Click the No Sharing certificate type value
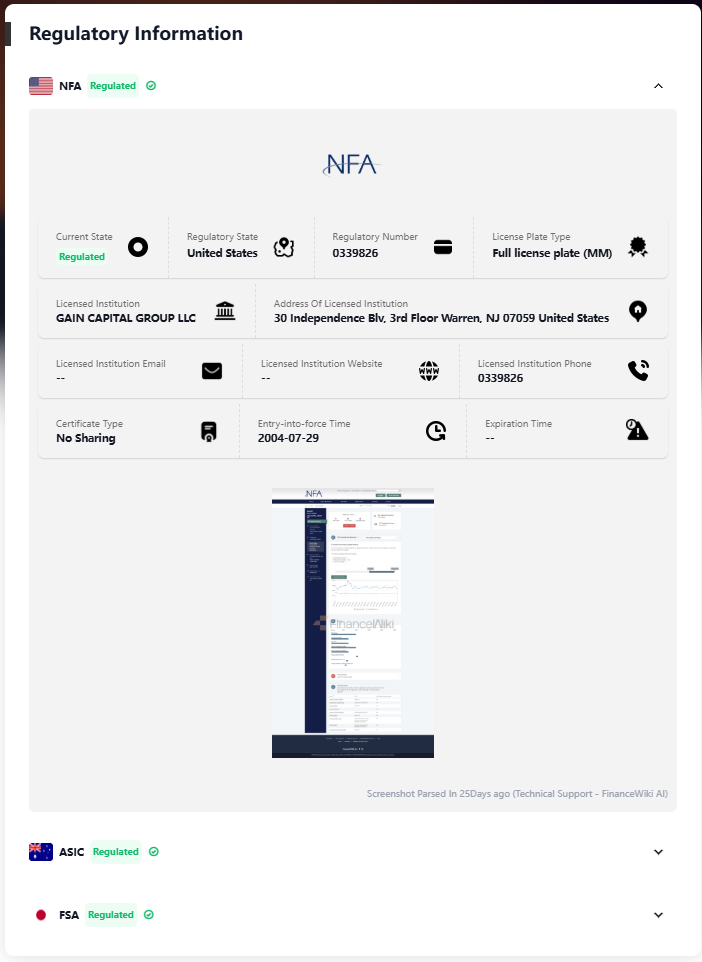This screenshot has width=702, height=962. (86, 438)
